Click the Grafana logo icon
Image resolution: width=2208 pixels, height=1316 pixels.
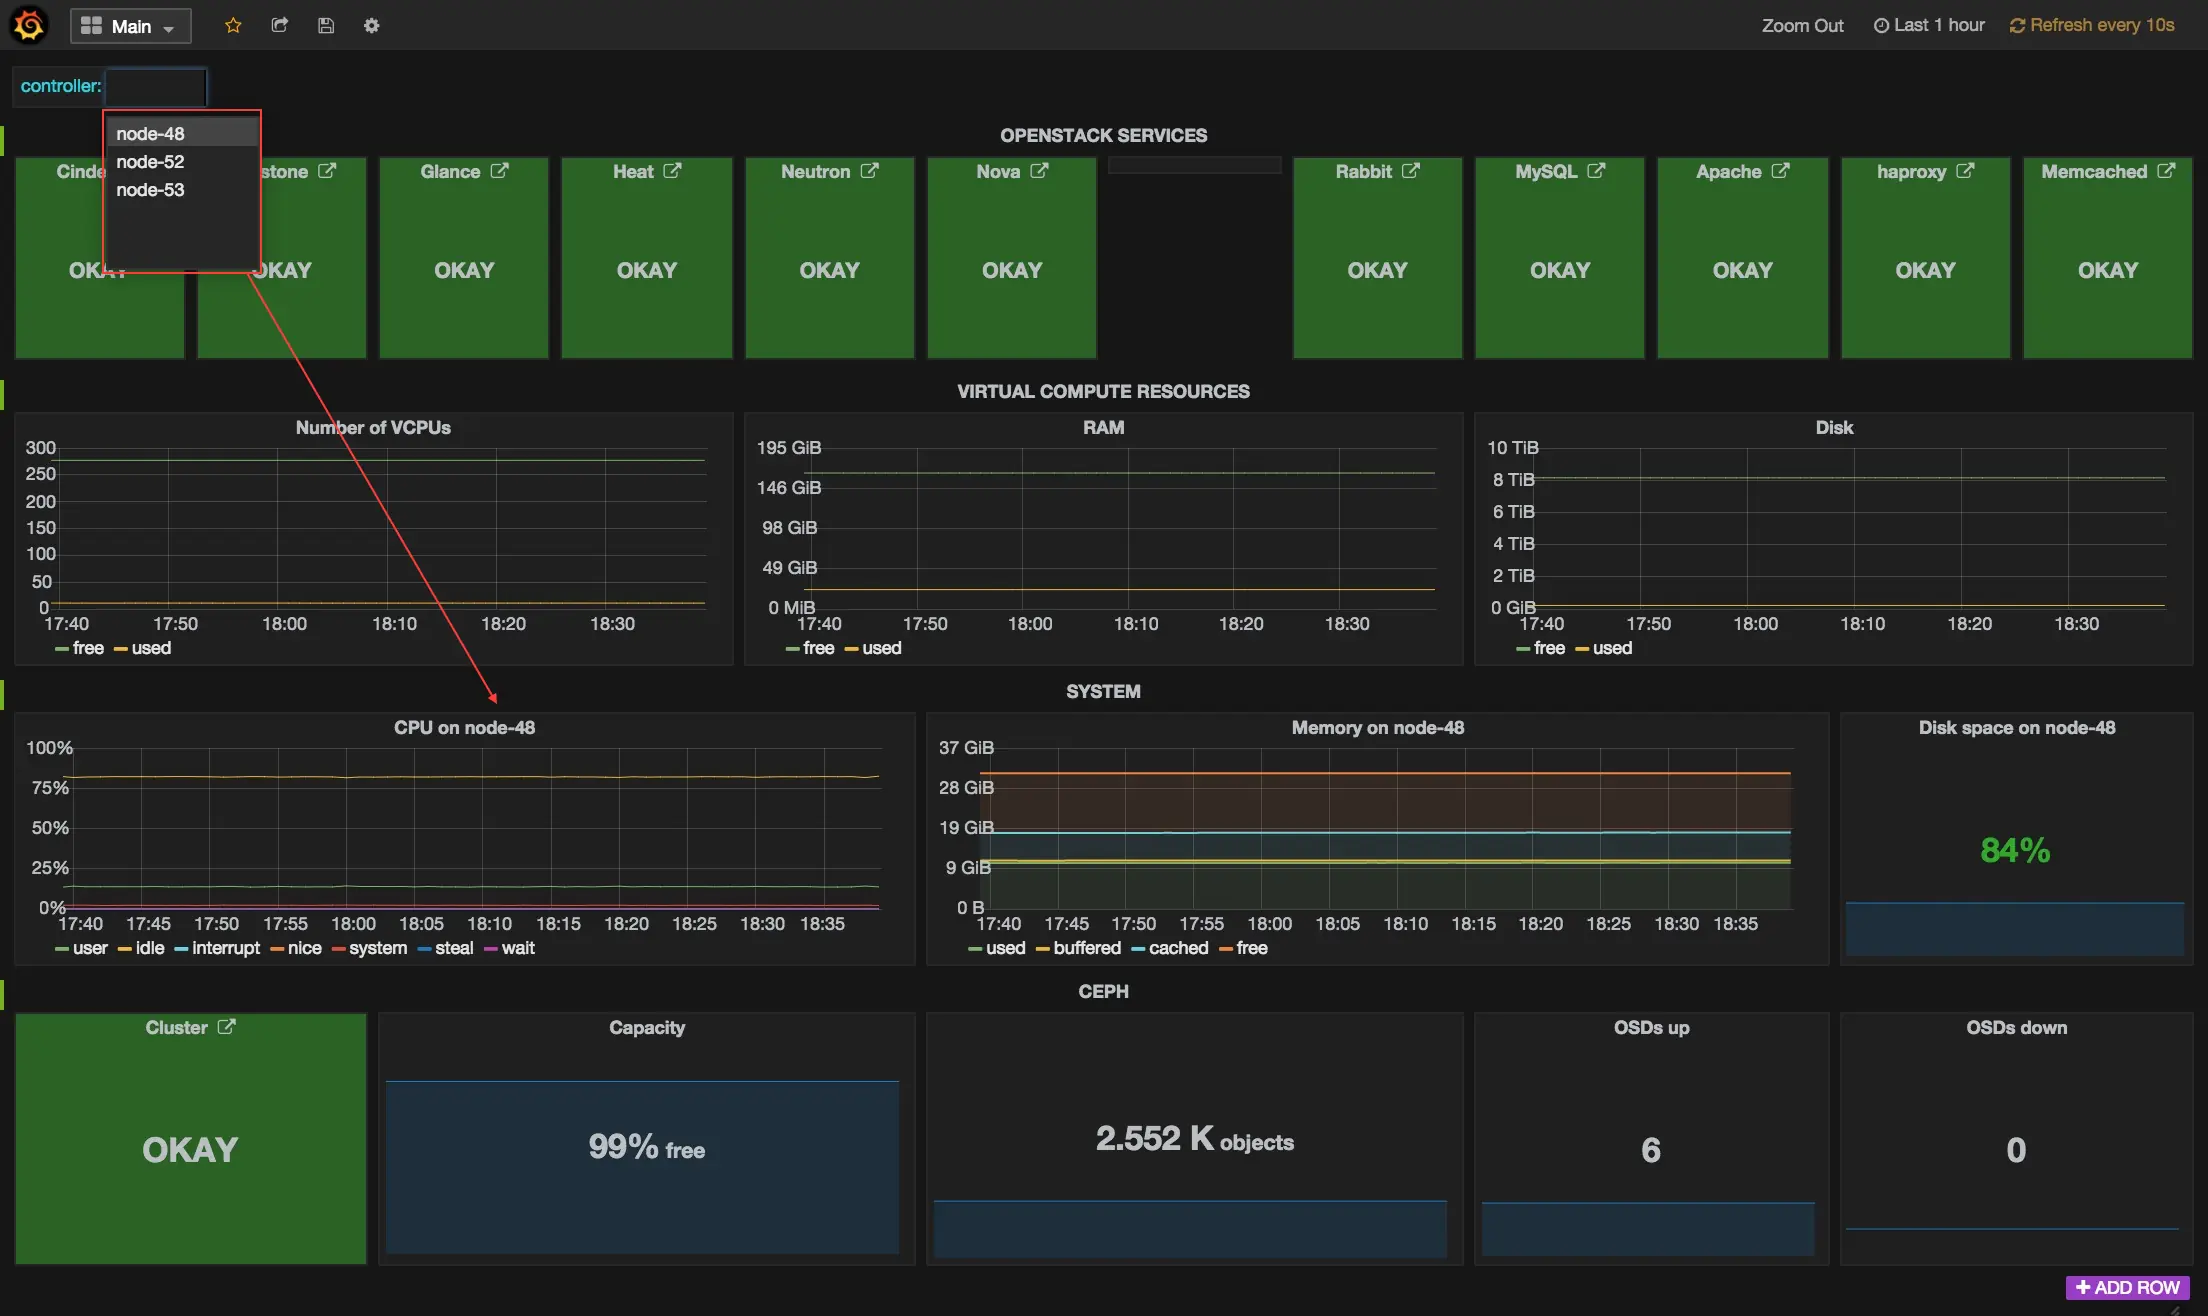click(x=29, y=25)
